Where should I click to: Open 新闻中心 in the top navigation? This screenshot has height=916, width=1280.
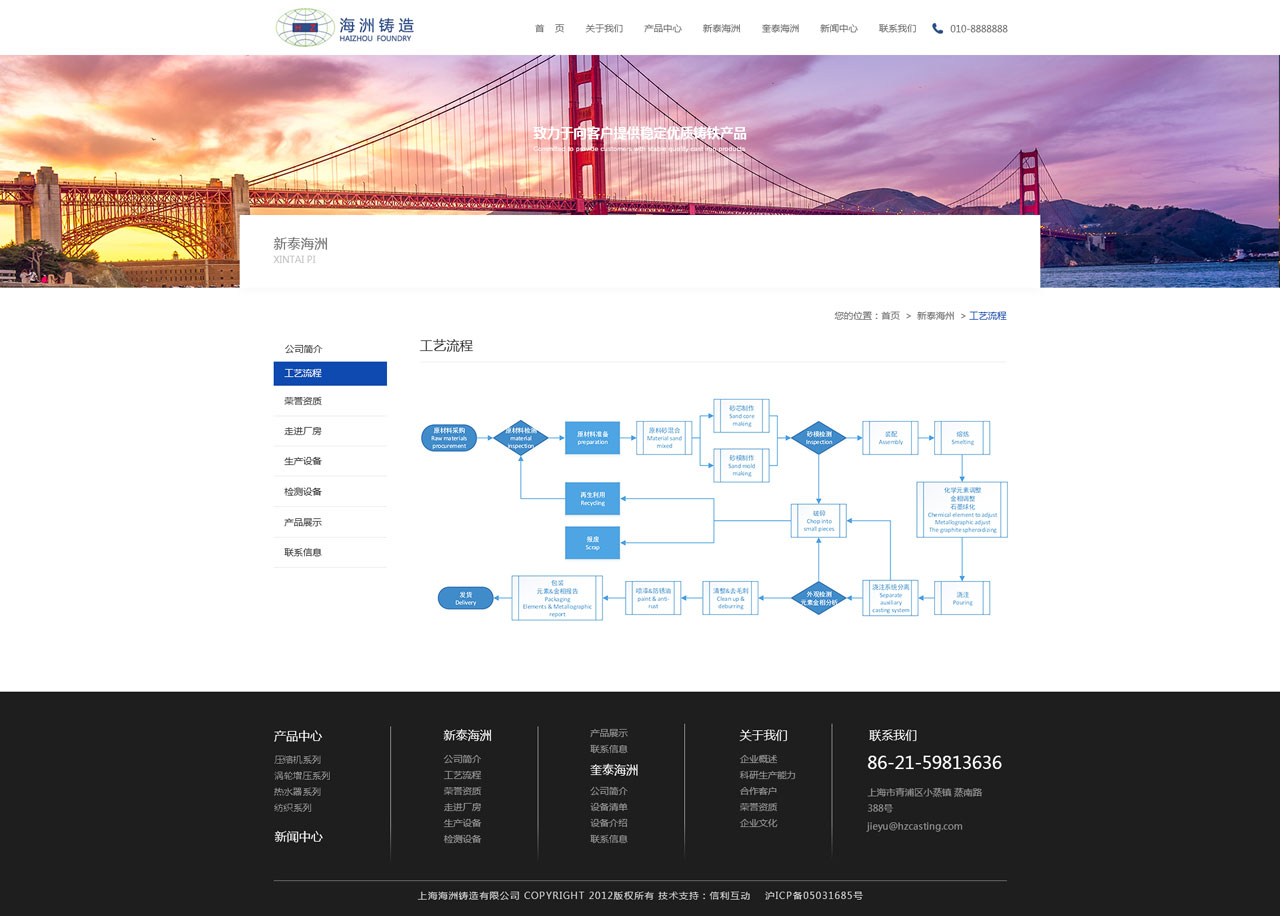839,29
